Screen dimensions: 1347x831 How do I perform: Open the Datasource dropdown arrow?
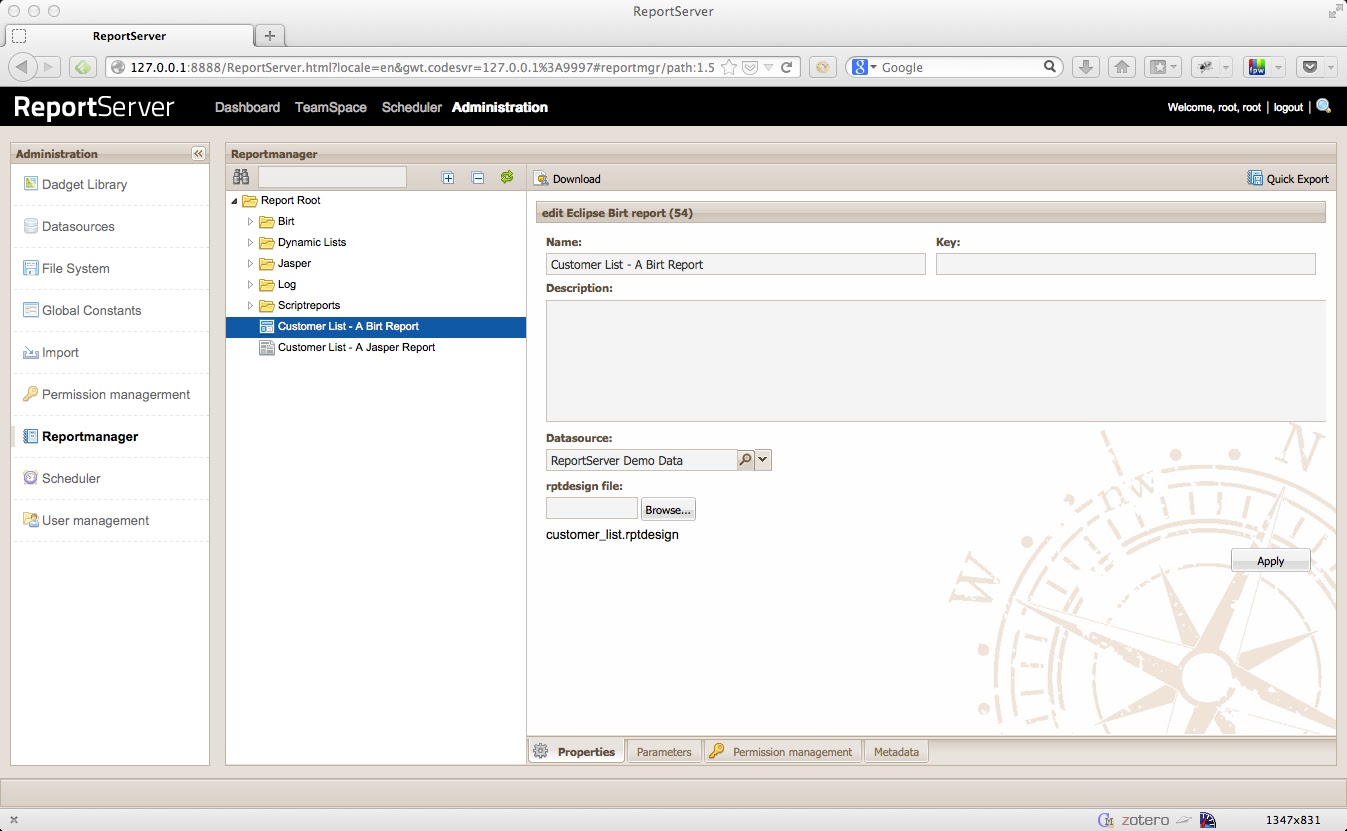click(x=763, y=460)
